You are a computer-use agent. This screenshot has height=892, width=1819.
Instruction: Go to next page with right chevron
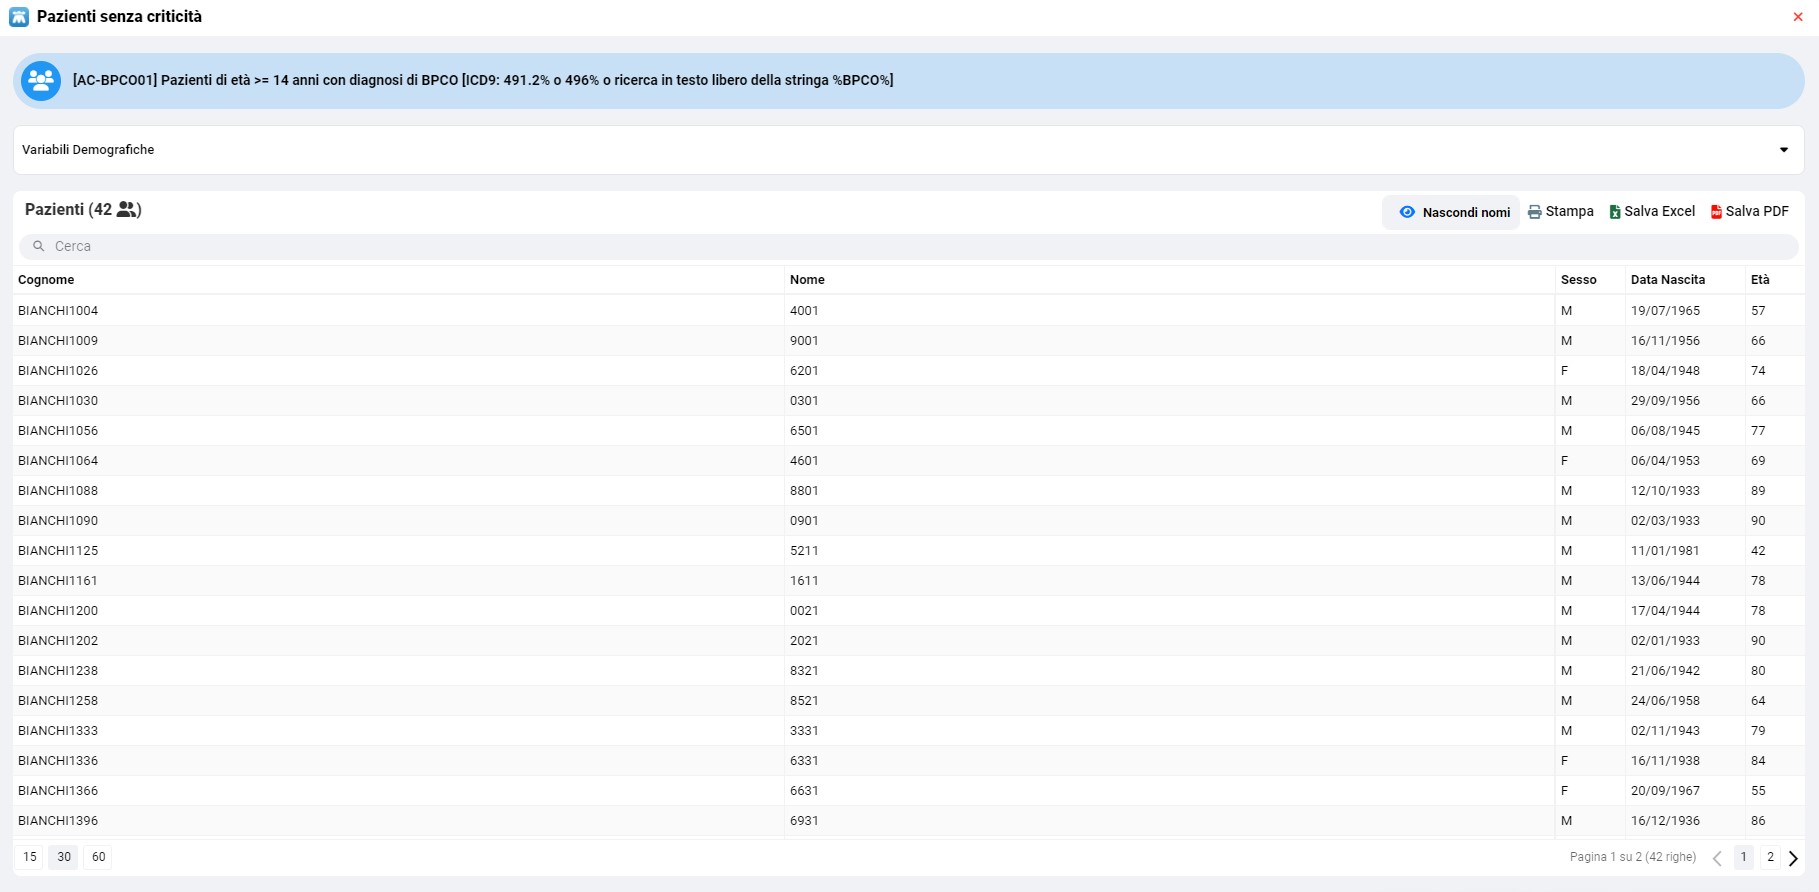[x=1793, y=858]
